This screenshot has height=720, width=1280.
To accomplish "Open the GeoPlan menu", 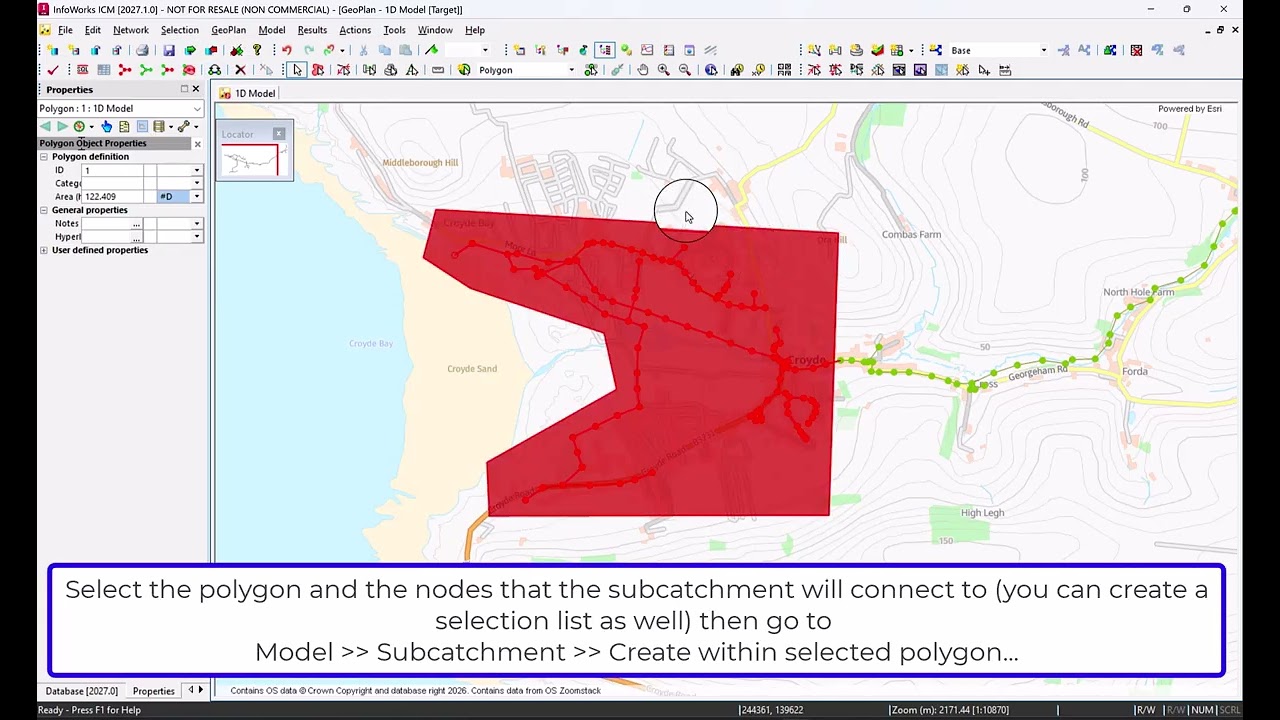I will 229,30.
